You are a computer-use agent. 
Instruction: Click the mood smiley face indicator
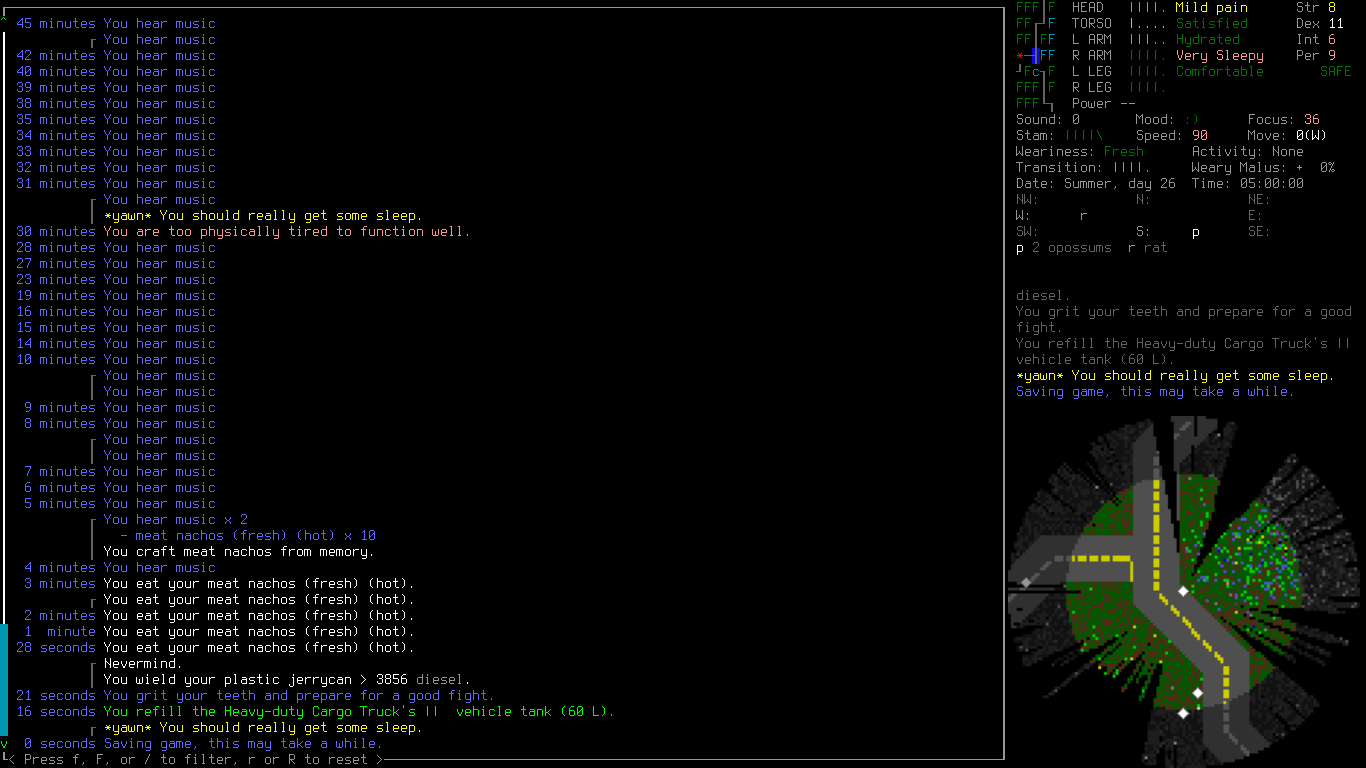click(1191, 119)
